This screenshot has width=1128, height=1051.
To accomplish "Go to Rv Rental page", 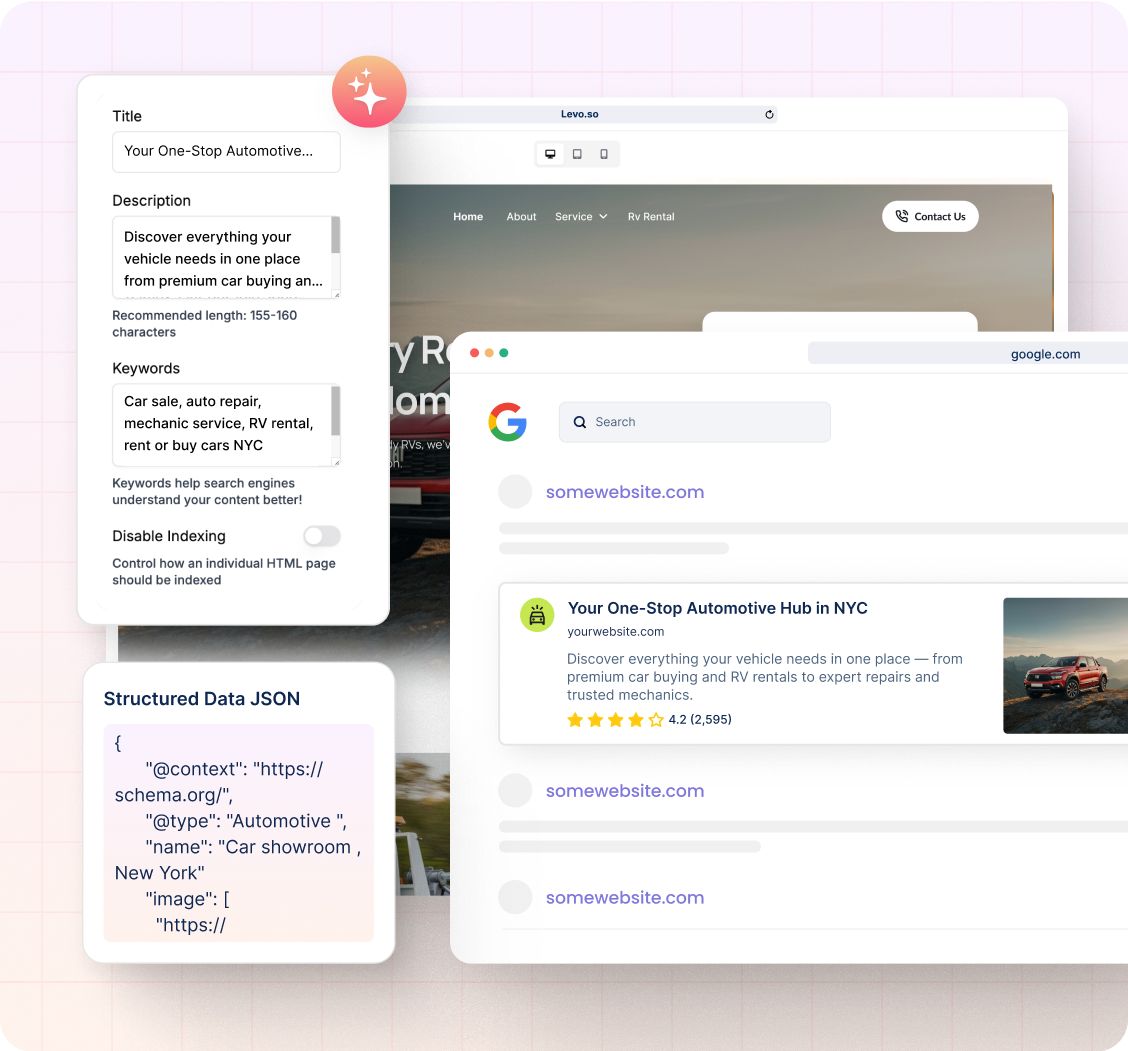I will pos(651,217).
